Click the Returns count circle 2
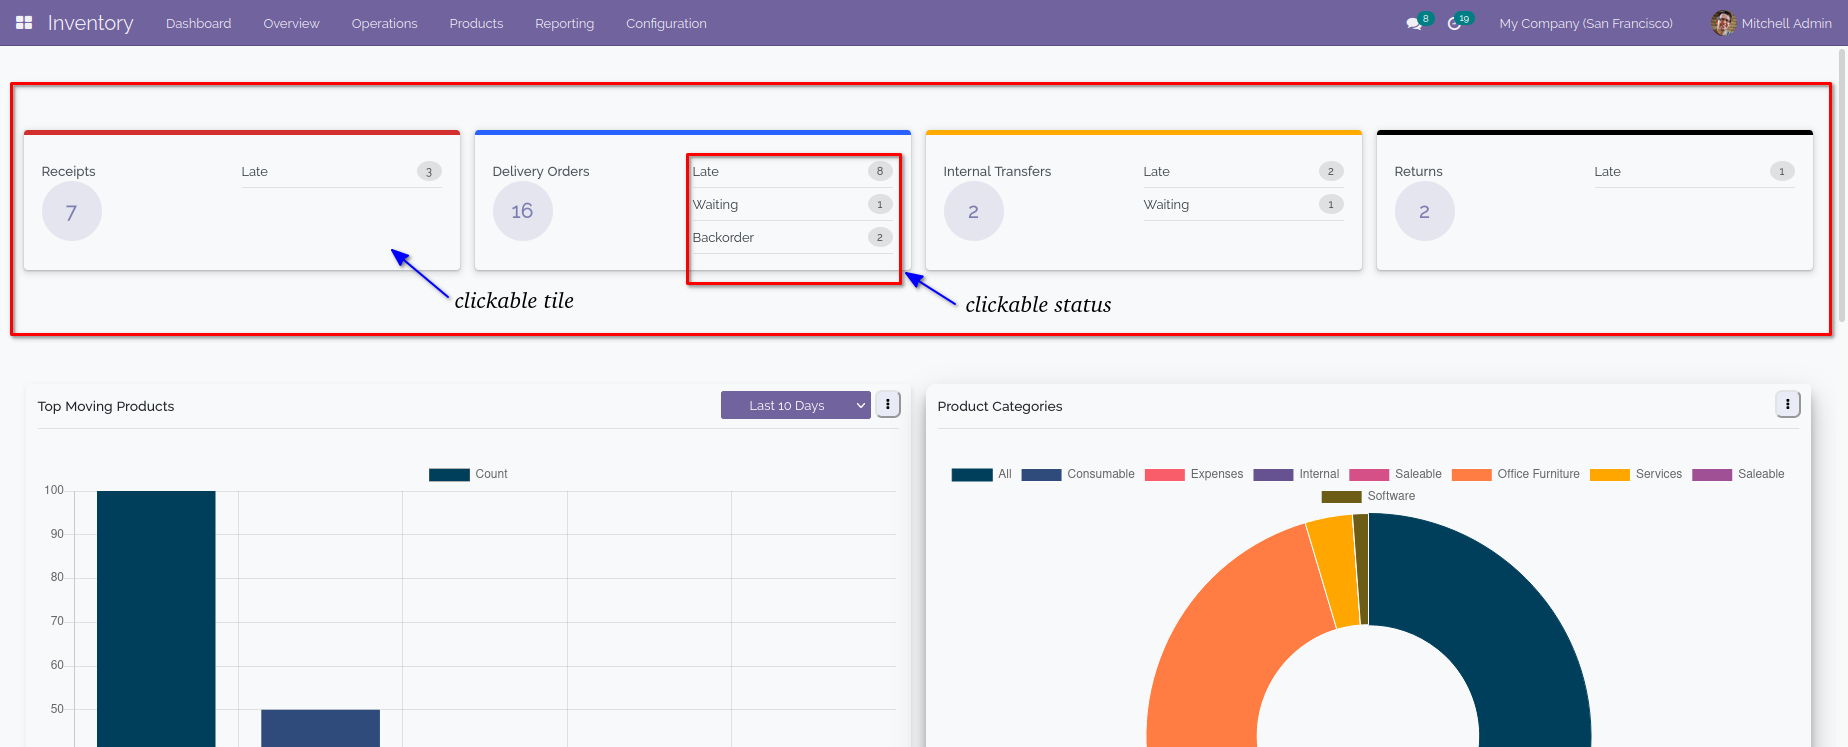This screenshot has height=747, width=1848. 1425,211
